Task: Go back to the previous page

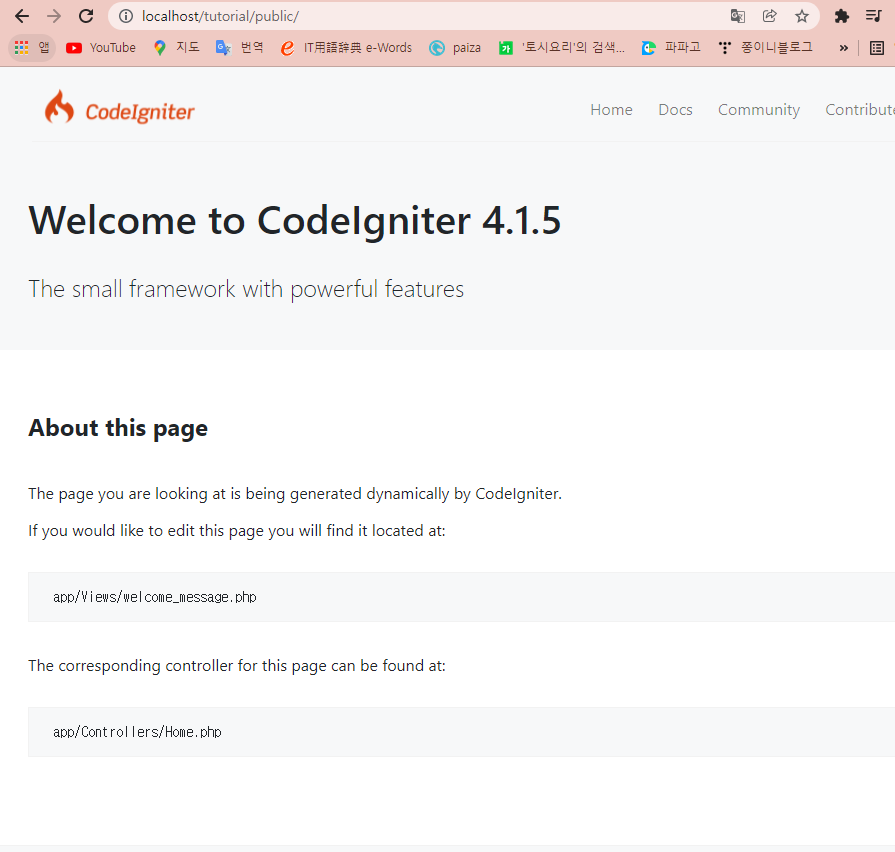Action: (22, 17)
